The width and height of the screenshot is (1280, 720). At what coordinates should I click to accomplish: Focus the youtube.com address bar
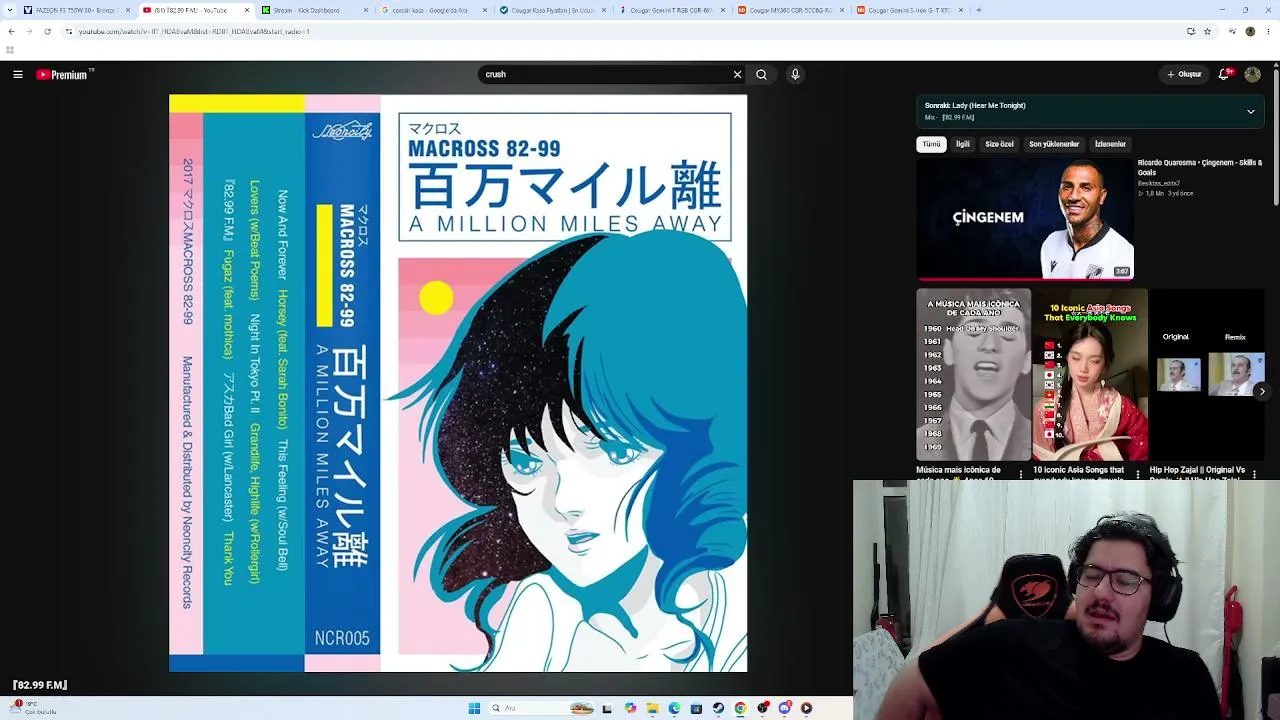click(620, 31)
